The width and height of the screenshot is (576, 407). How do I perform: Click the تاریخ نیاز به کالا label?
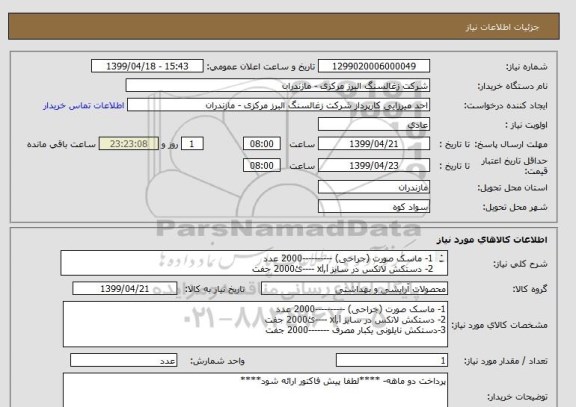pos(214,289)
